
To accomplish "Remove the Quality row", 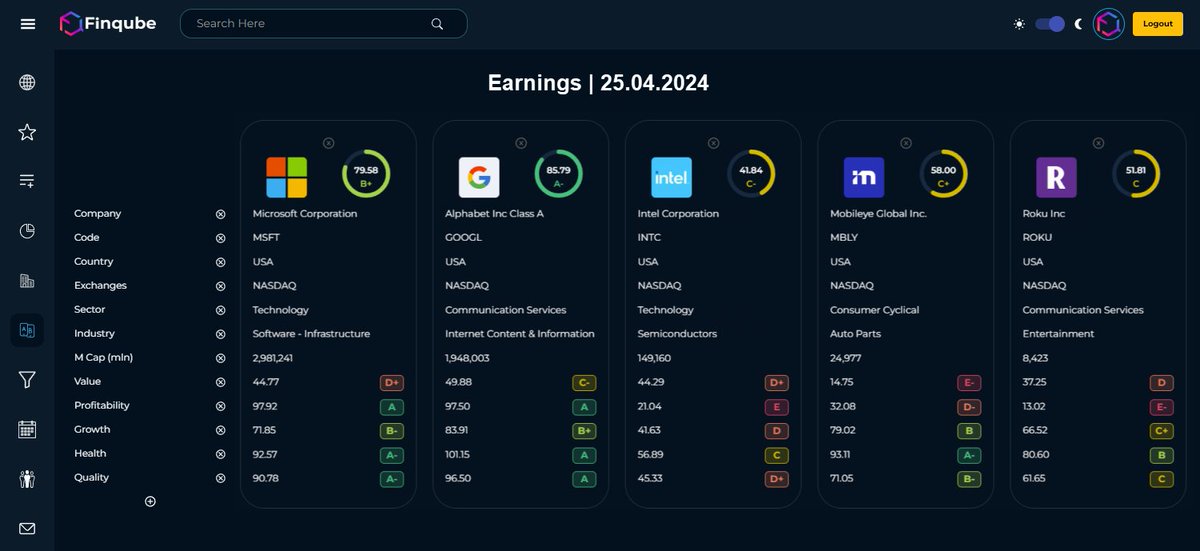I will point(221,478).
